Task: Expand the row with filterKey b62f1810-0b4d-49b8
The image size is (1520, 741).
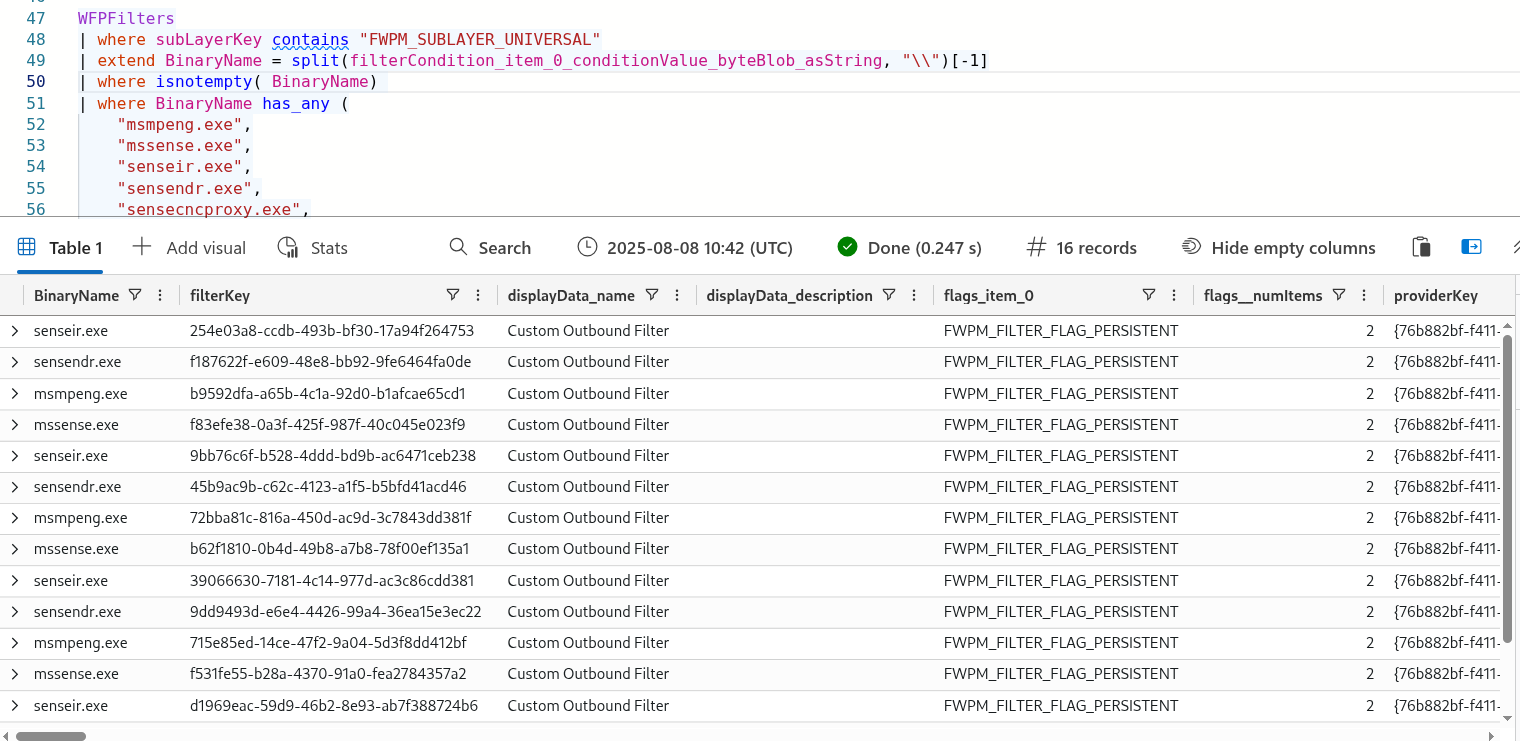Action: pyautogui.click(x=15, y=548)
